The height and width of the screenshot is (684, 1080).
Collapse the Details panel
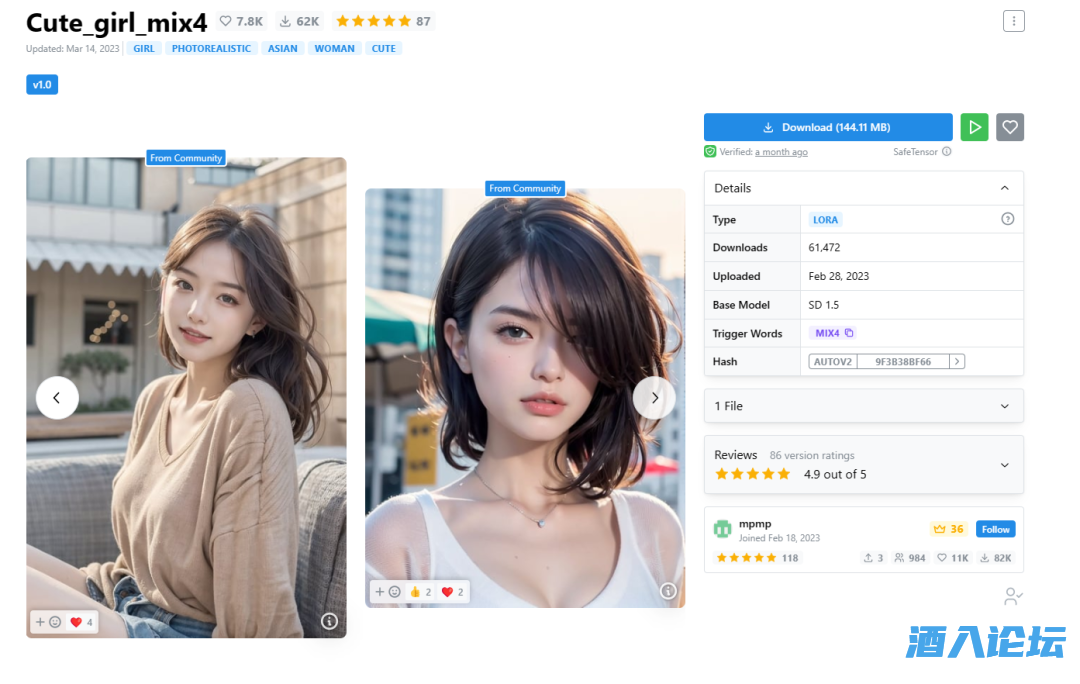(x=1004, y=188)
